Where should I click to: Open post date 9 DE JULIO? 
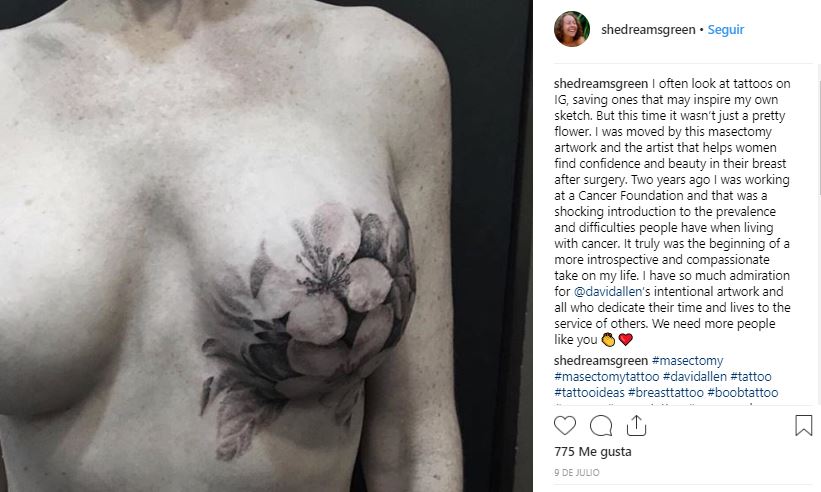click(x=576, y=473)
